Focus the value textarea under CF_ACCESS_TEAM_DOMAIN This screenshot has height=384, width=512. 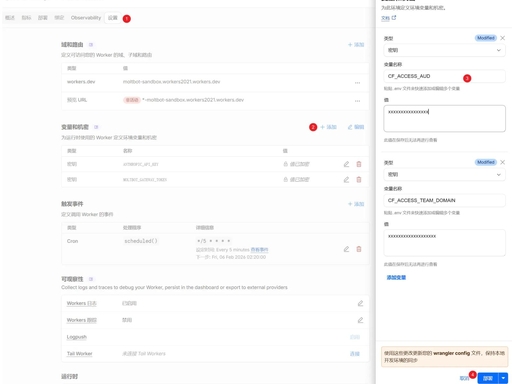444,243
